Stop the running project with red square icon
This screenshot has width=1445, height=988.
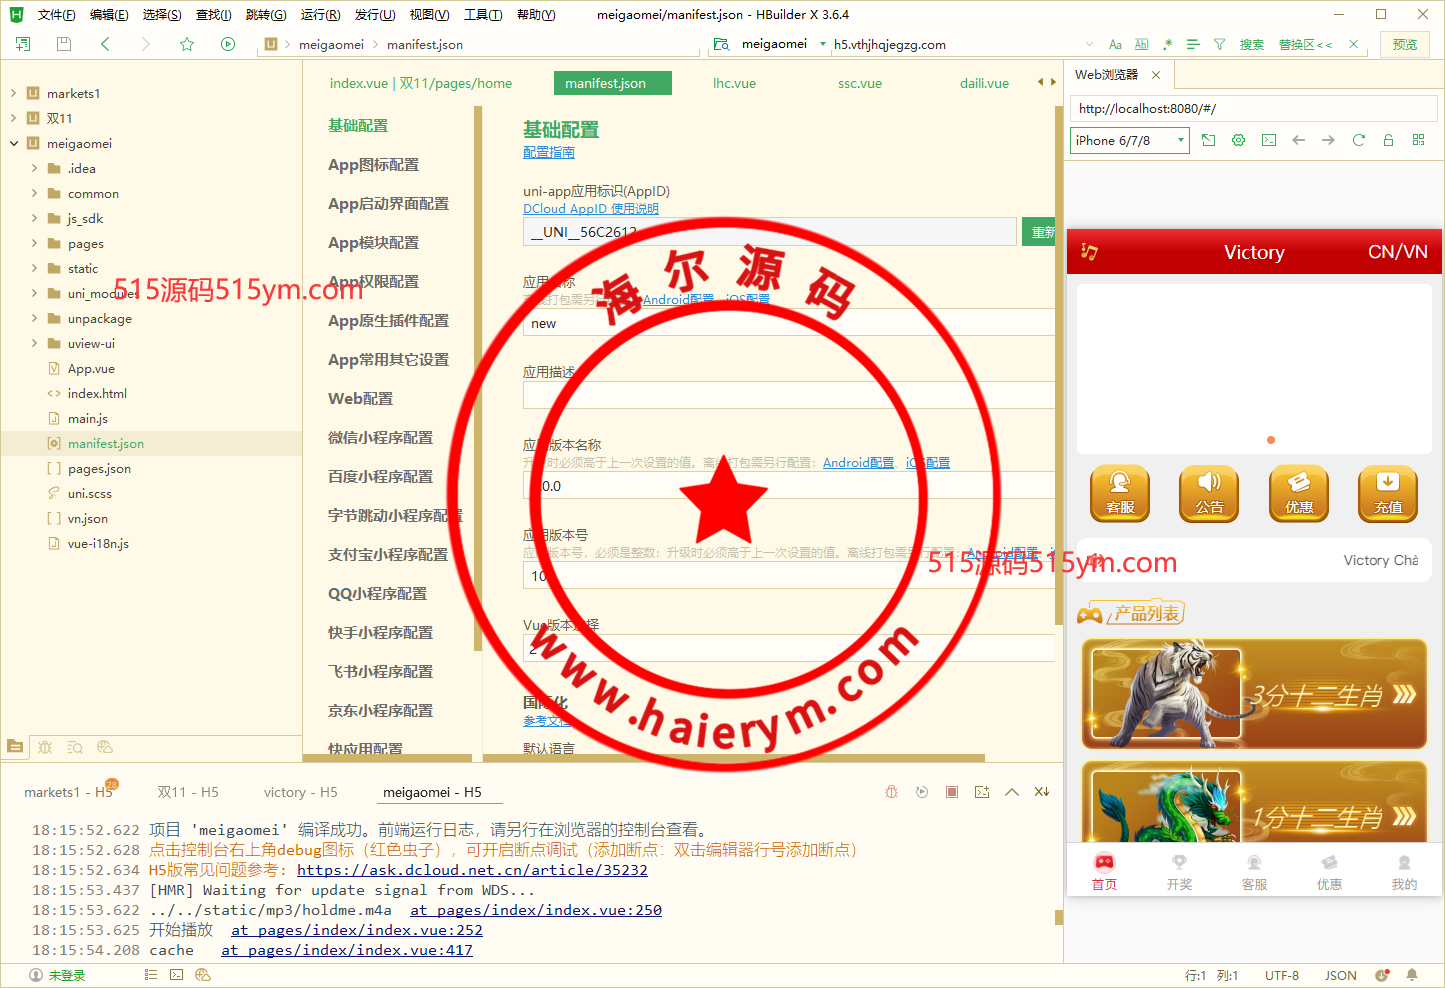click(951, 791)
